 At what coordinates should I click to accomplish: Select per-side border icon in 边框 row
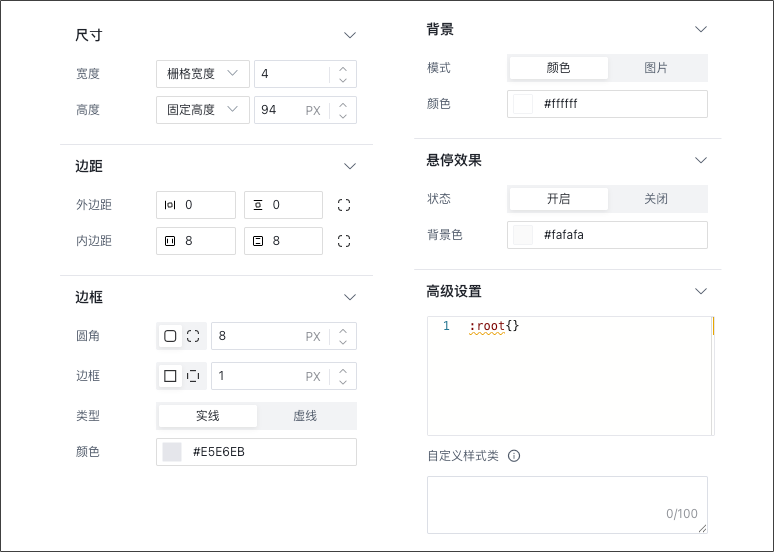193,376
